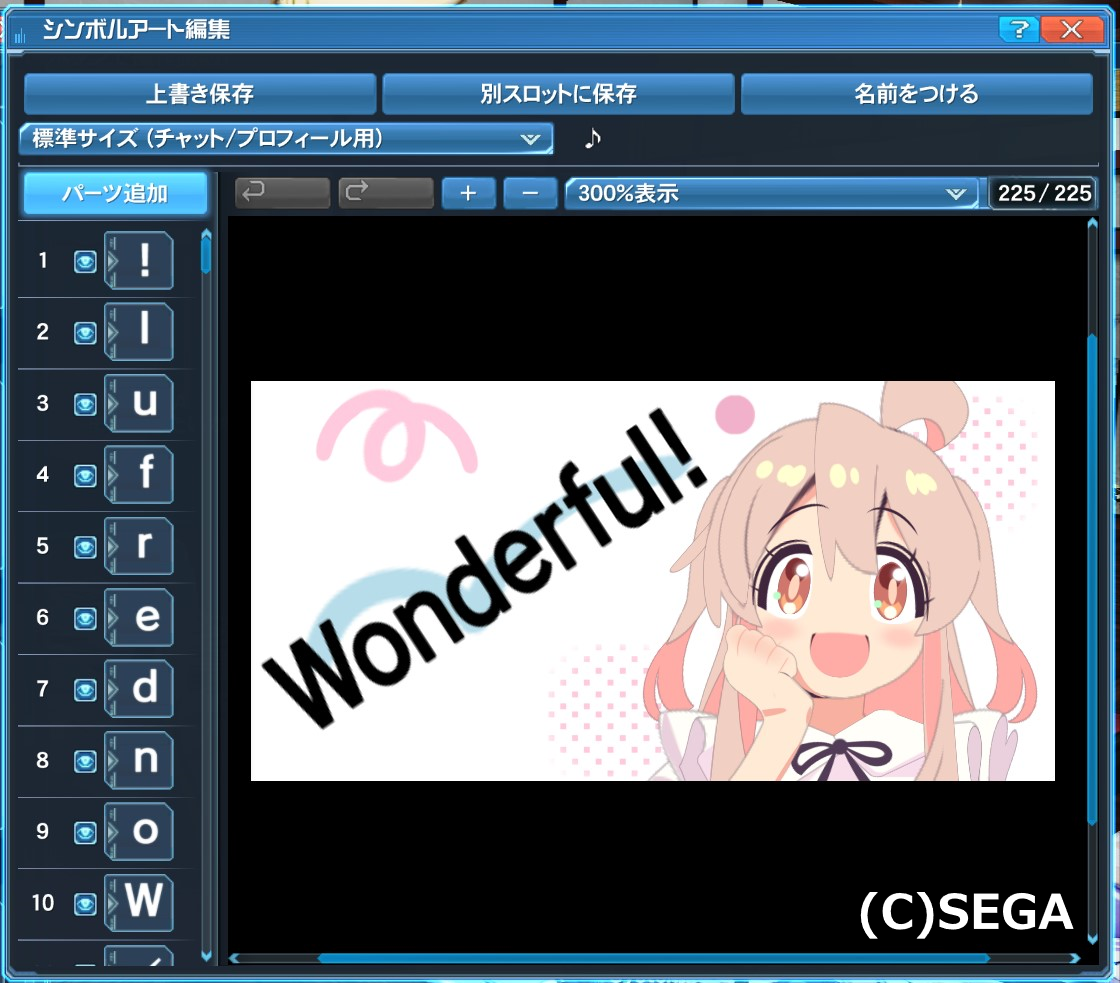Hide layer 2 using its eye icon
The height and width of the screenshot is (983, 1120).
tap(85, 333)
